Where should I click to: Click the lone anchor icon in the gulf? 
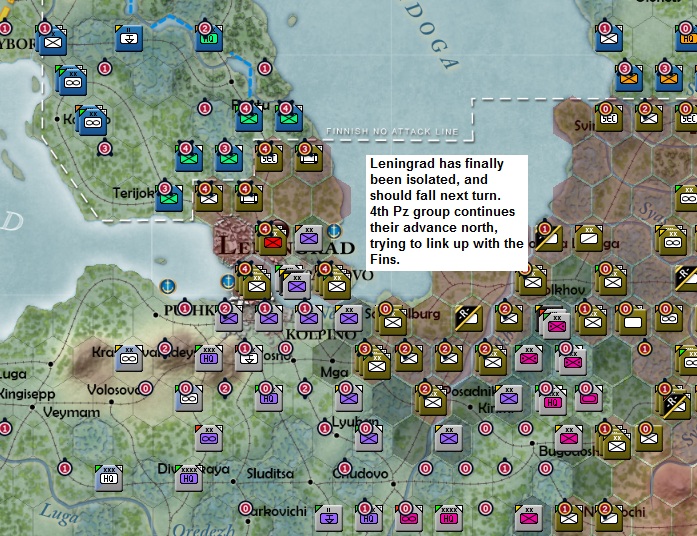coord(168,286)
